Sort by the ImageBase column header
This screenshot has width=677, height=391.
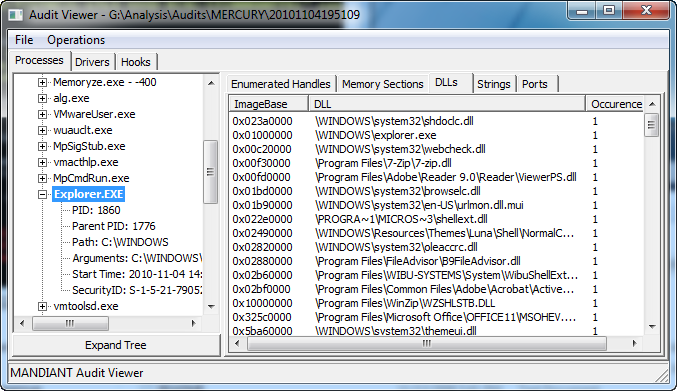click(269, 104)
